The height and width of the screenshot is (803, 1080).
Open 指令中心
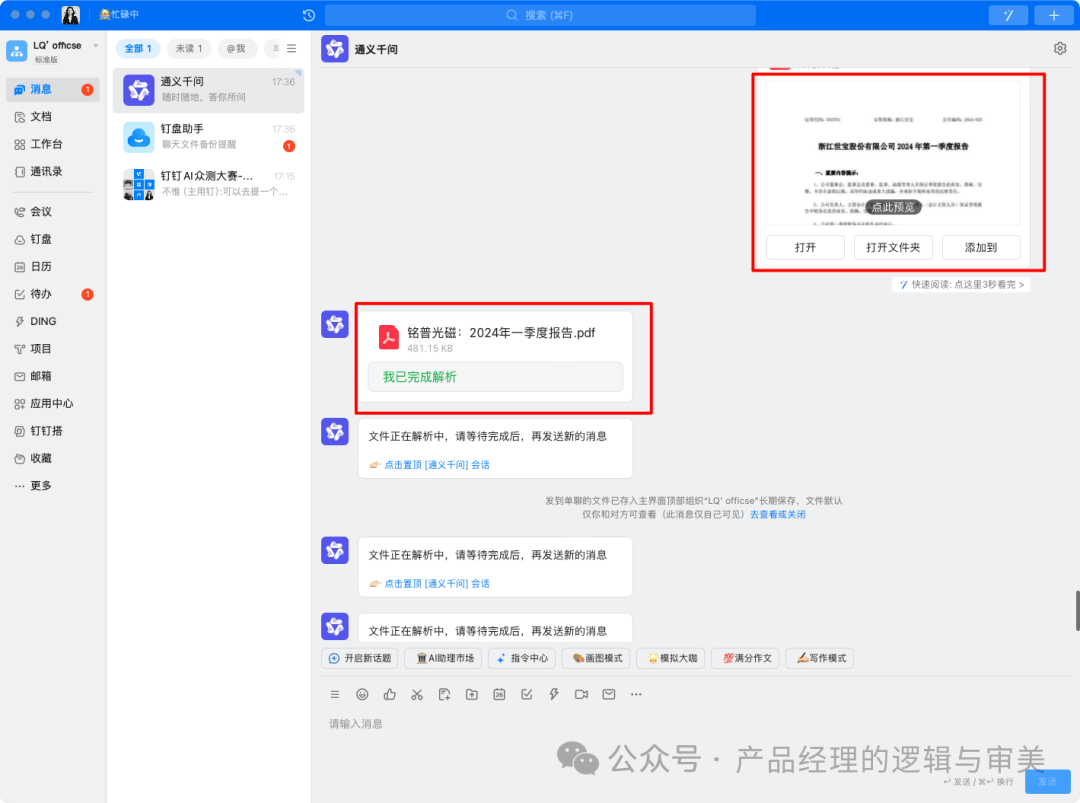coord(522,658)
